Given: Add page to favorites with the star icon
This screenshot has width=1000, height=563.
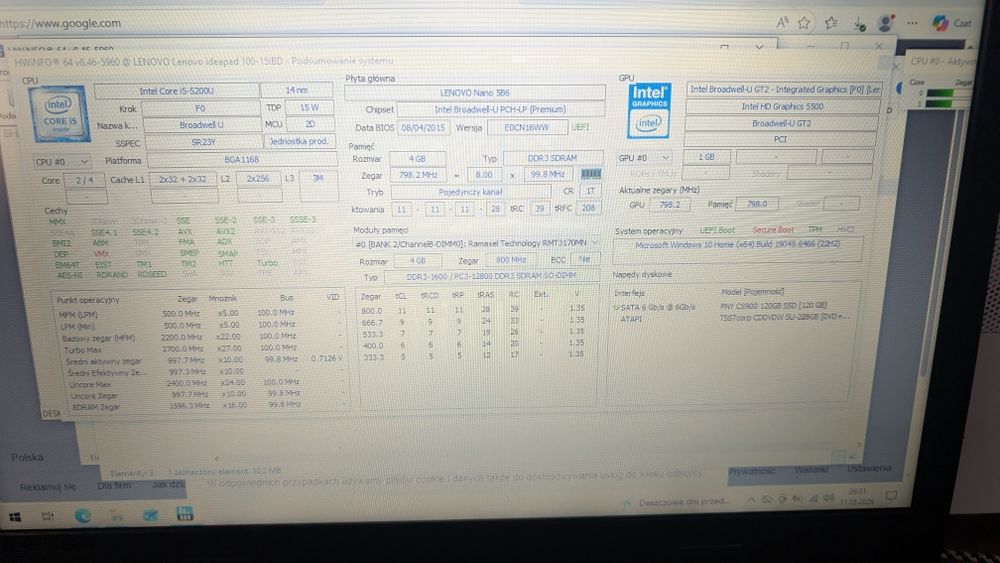Looking at the screenshot, I should tap(804, 23).
